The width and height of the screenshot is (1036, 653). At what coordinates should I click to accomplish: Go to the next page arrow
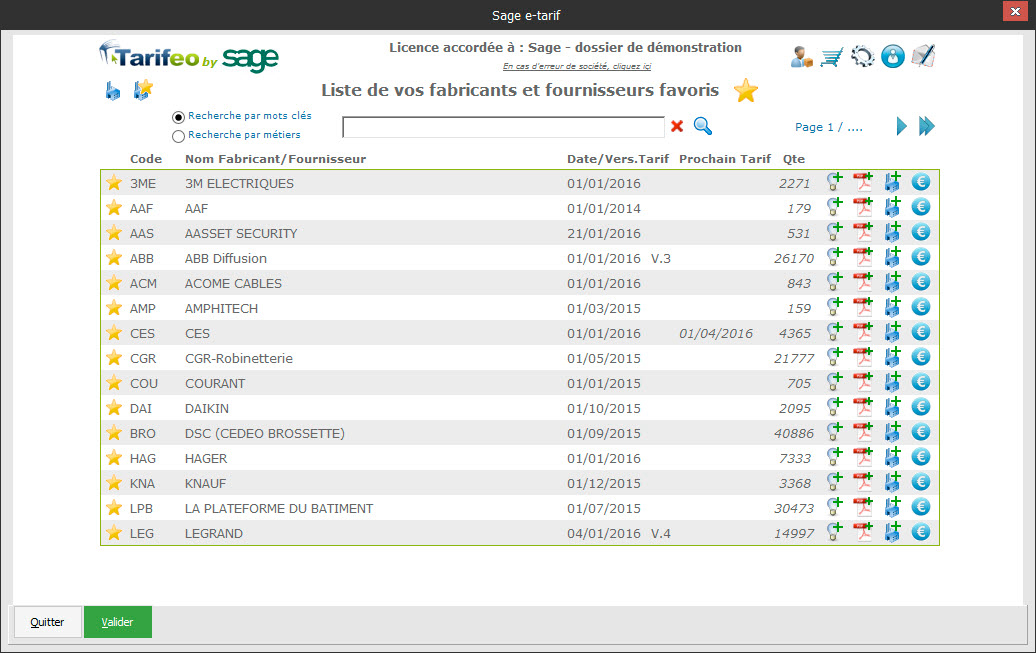point(901,126)
